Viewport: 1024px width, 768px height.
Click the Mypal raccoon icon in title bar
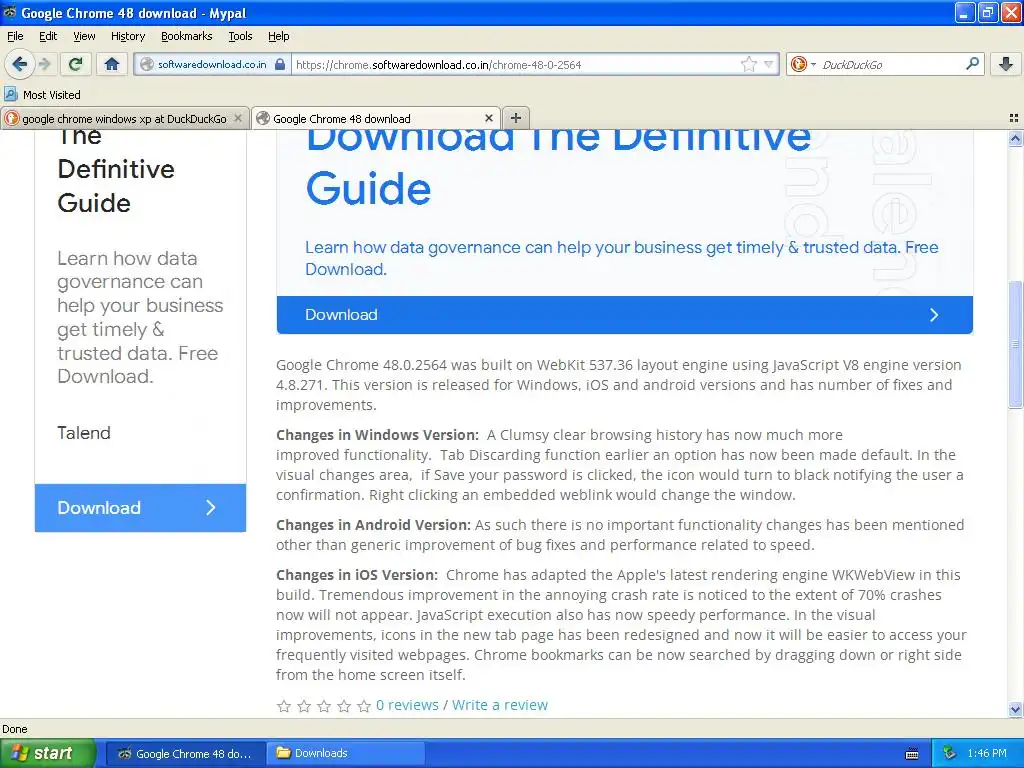click(10, 12)
